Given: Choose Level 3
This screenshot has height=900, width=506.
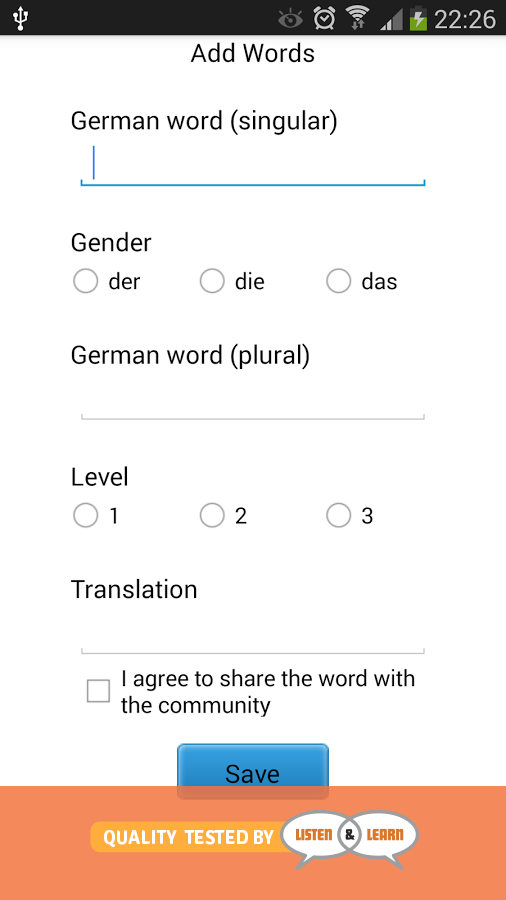Looking at the screenshot, I should click(350, 515).
